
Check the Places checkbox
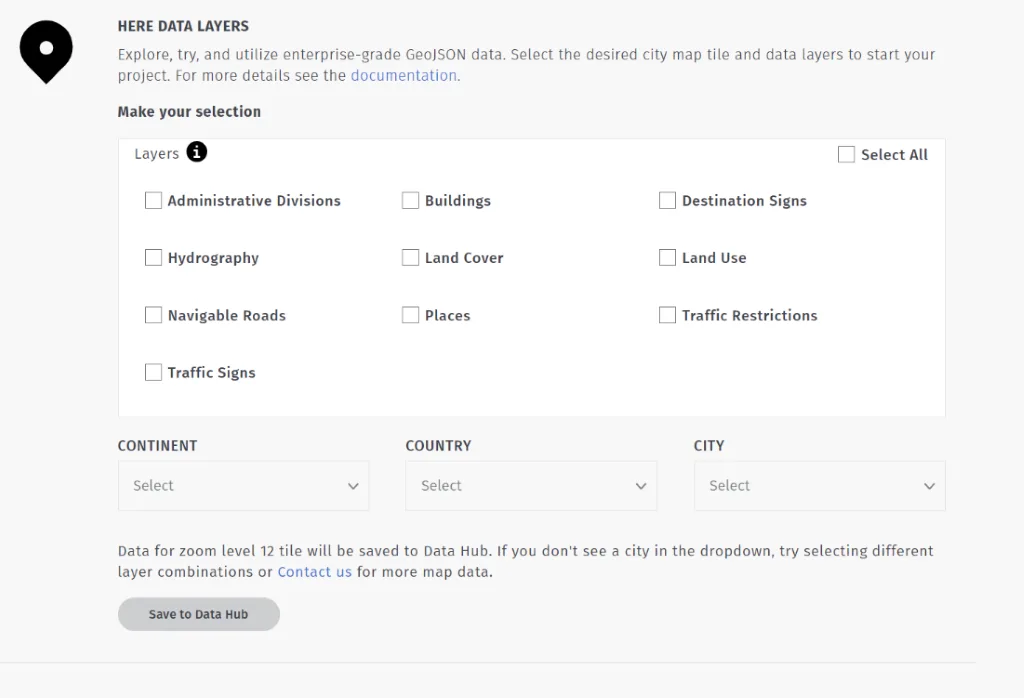[410, 315]
